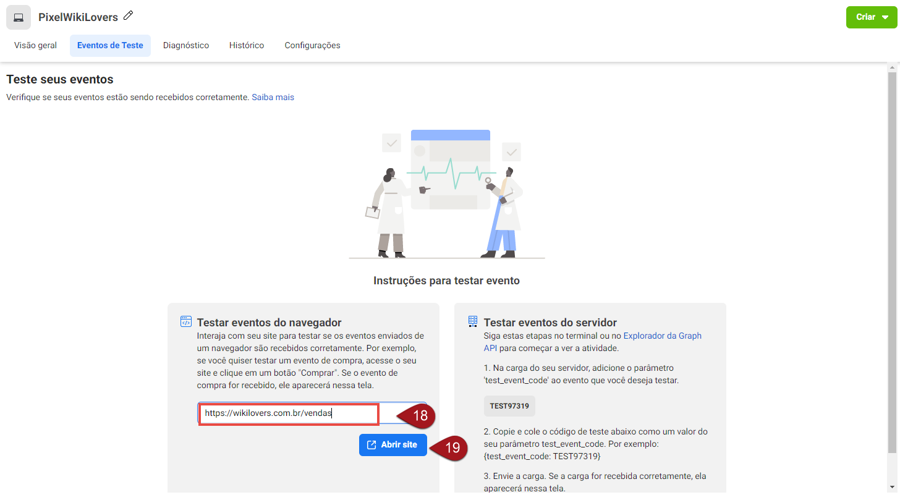900x500 pixels.
Task: Follow the Saiba mais link
Action: [273, 97]
